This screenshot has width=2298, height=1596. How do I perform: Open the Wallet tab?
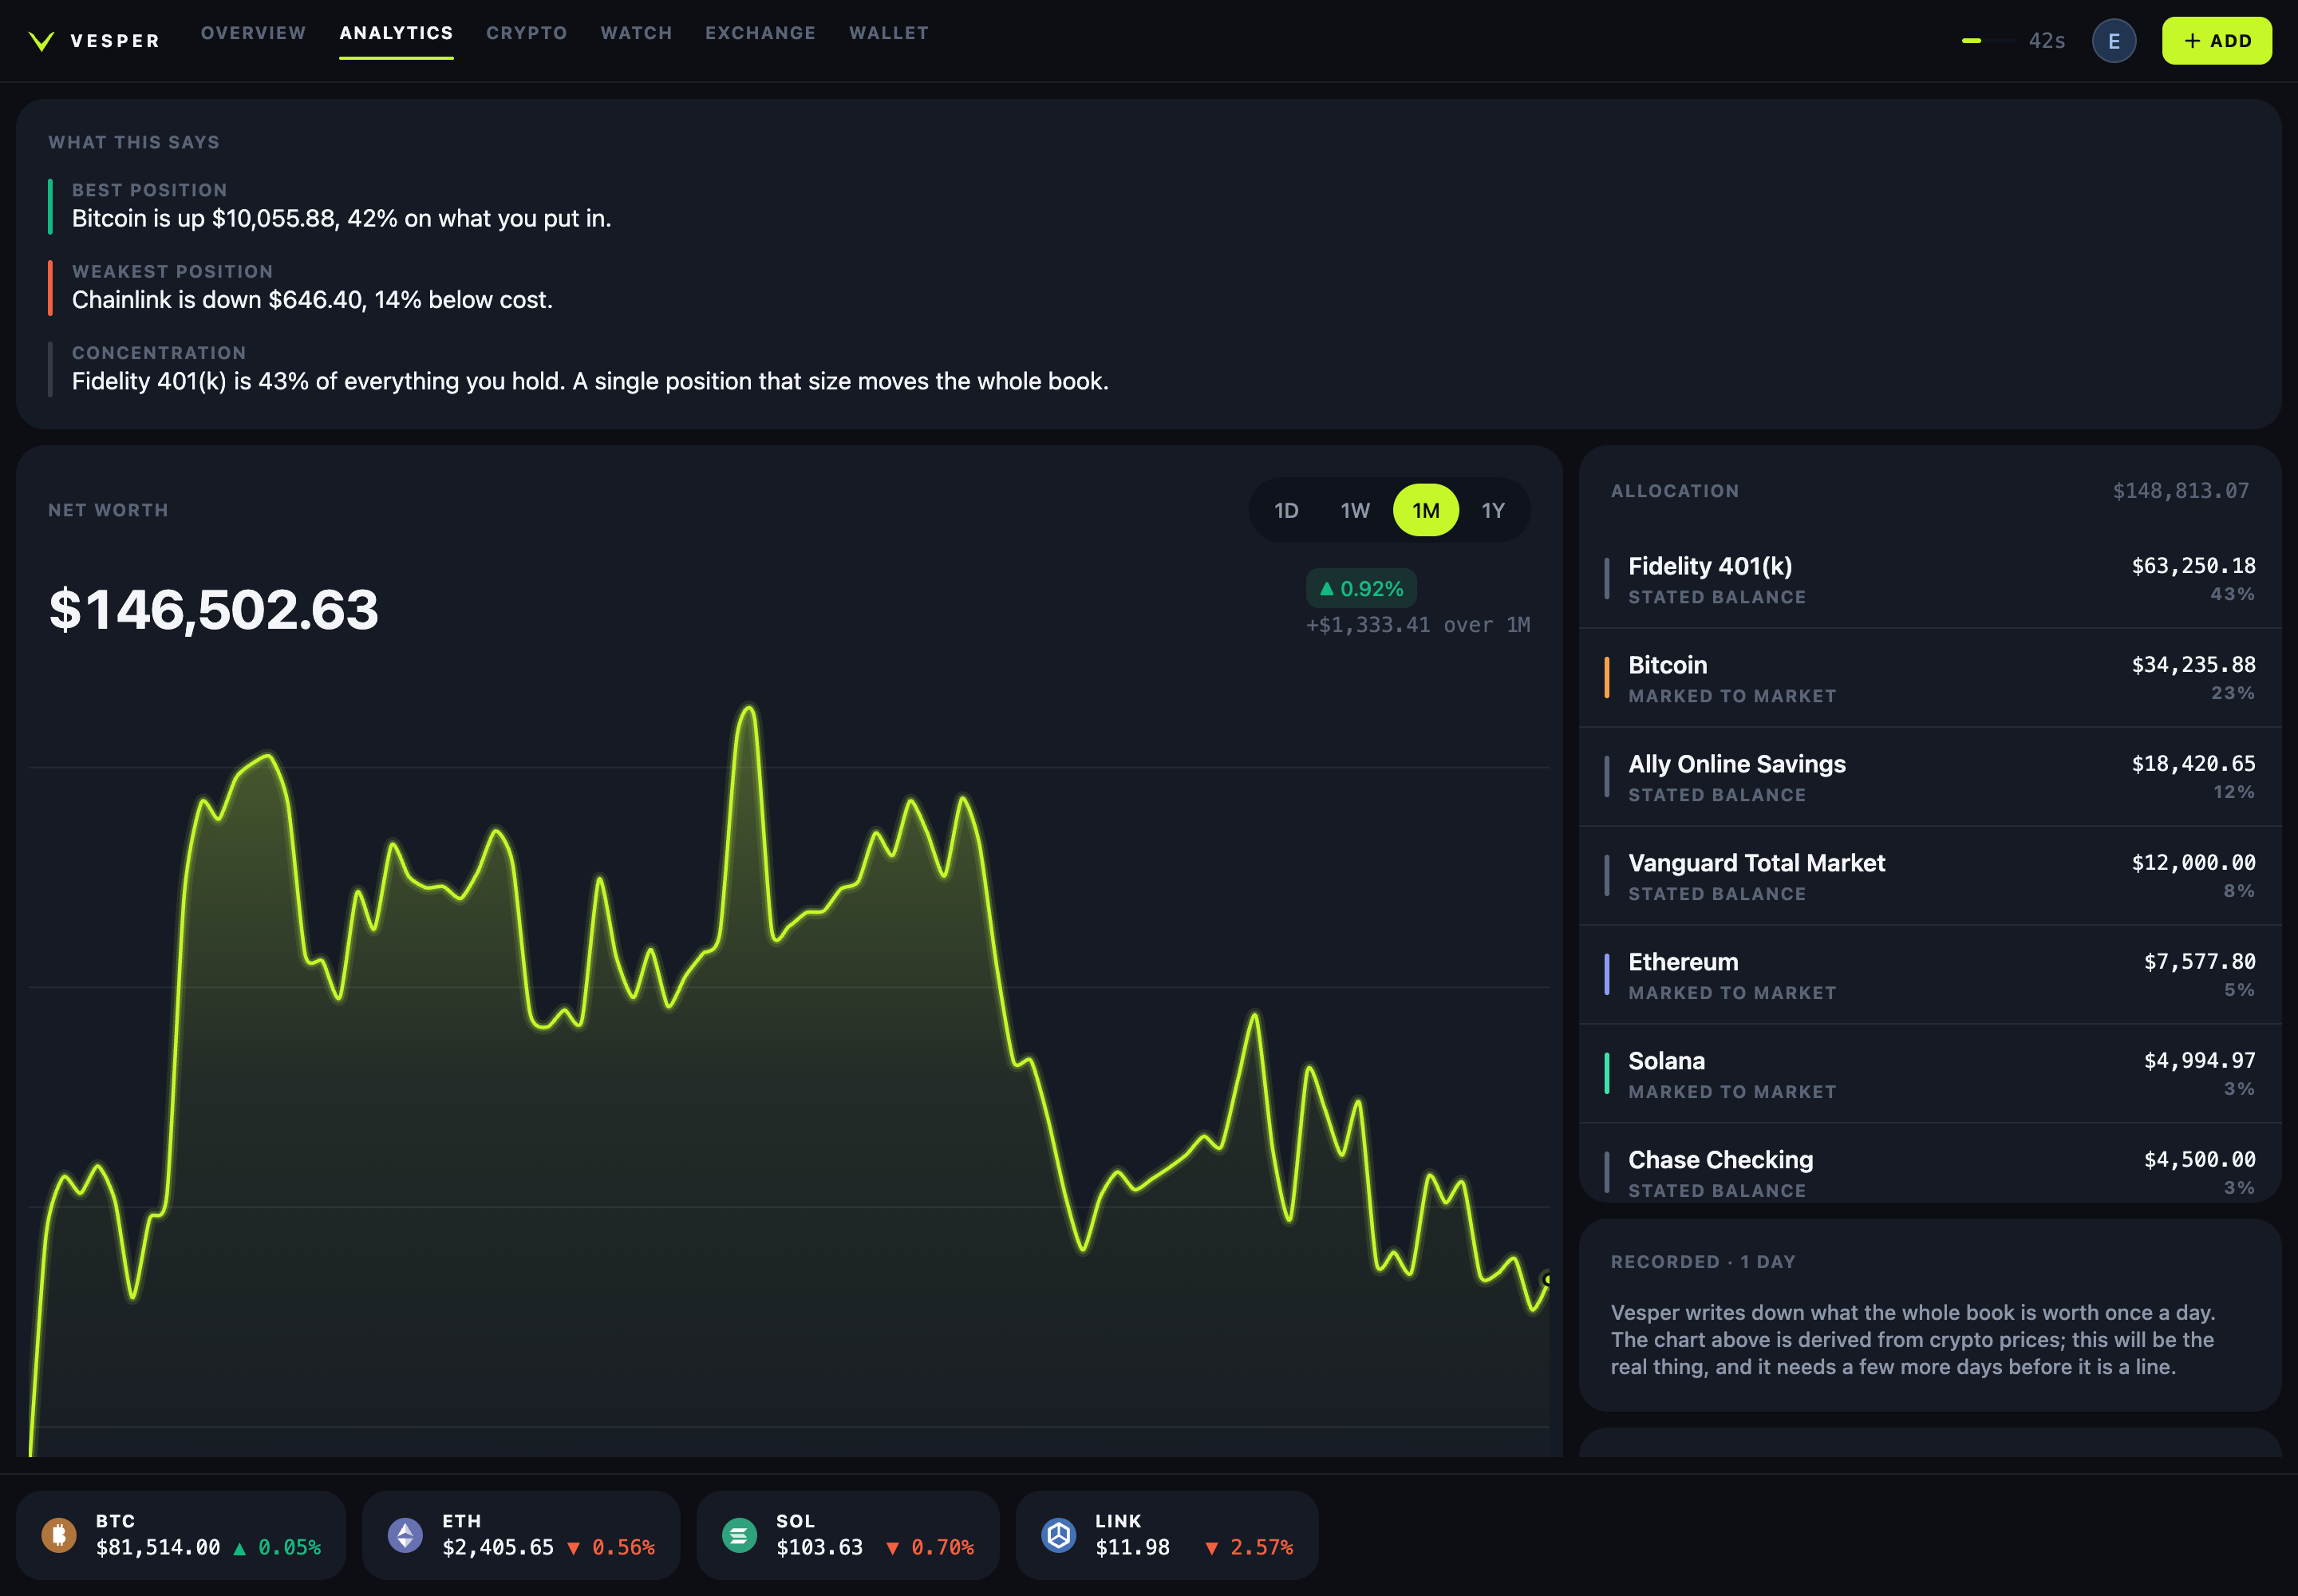tap(888, 33)
